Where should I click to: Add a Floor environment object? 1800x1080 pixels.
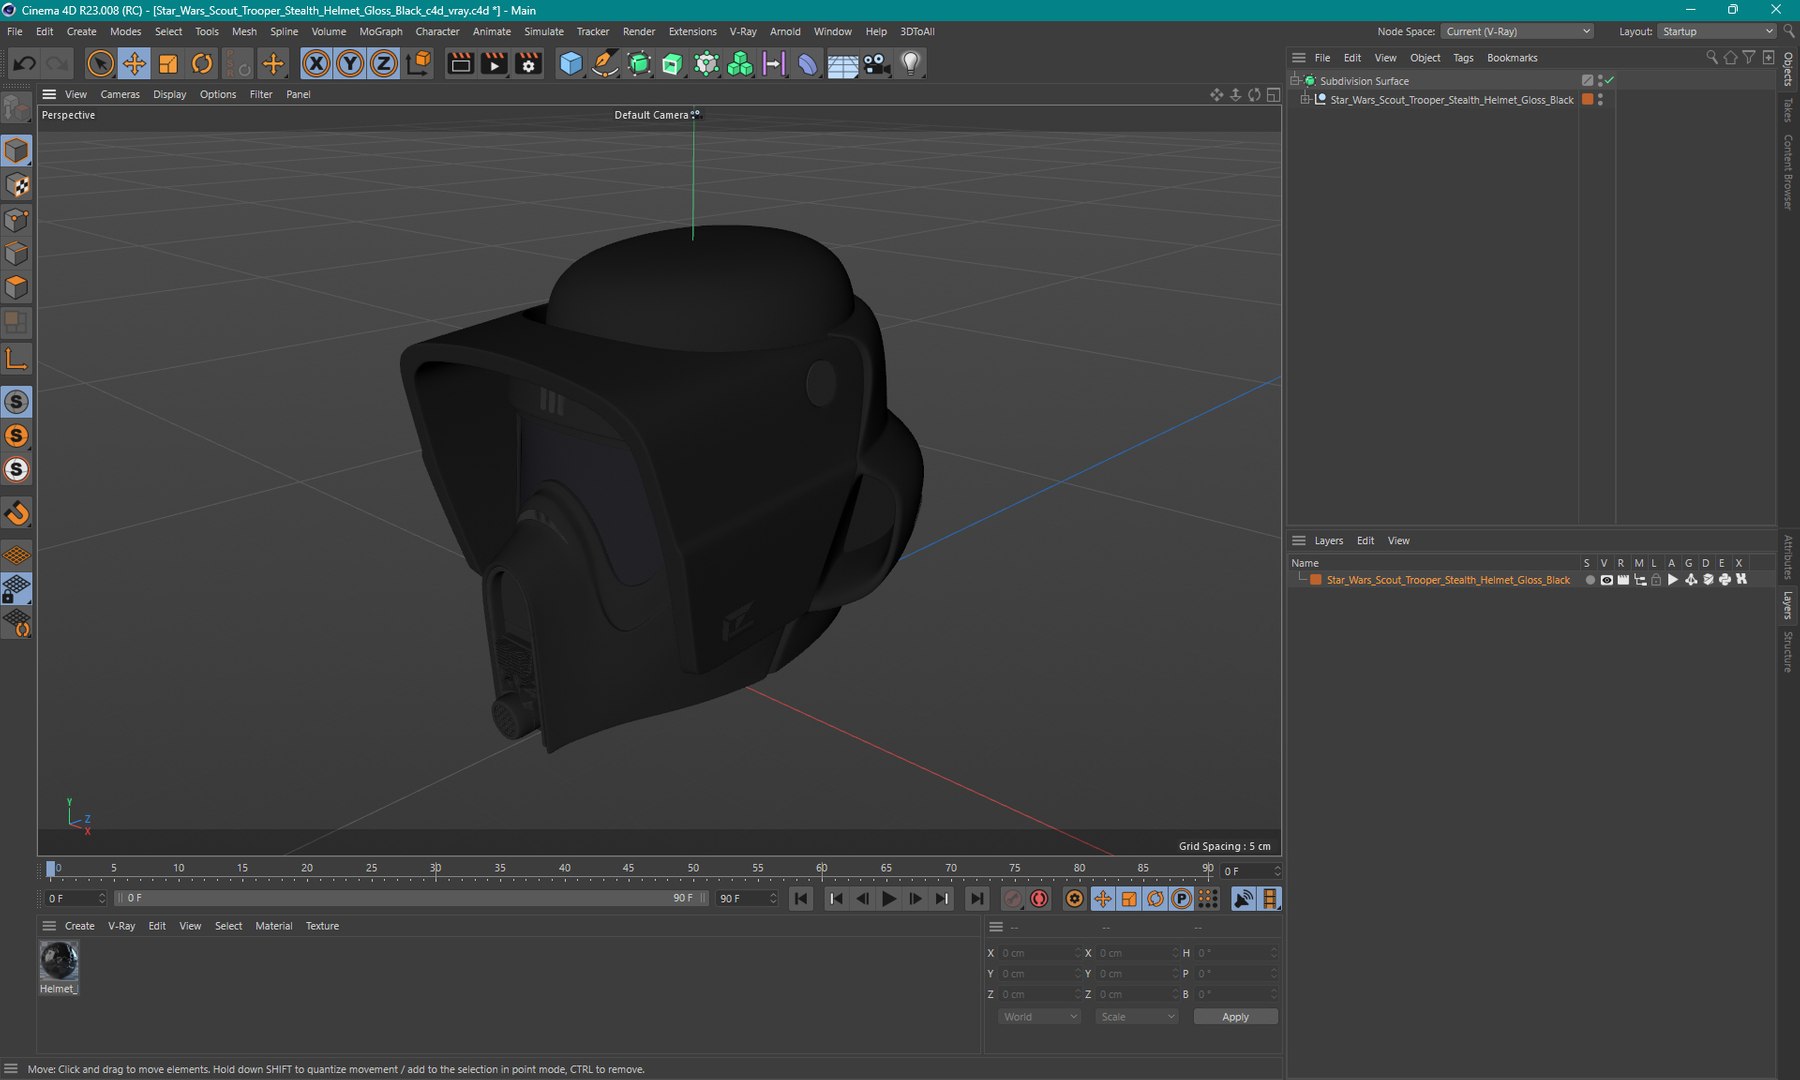pos(842,64)
